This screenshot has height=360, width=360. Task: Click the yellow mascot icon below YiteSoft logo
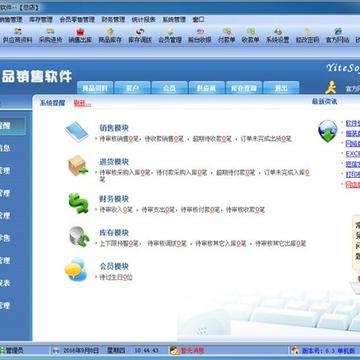click(x=331, y=87)
